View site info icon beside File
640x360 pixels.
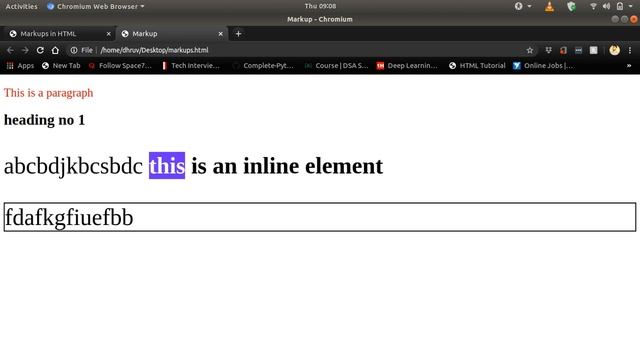pos(73,50)
